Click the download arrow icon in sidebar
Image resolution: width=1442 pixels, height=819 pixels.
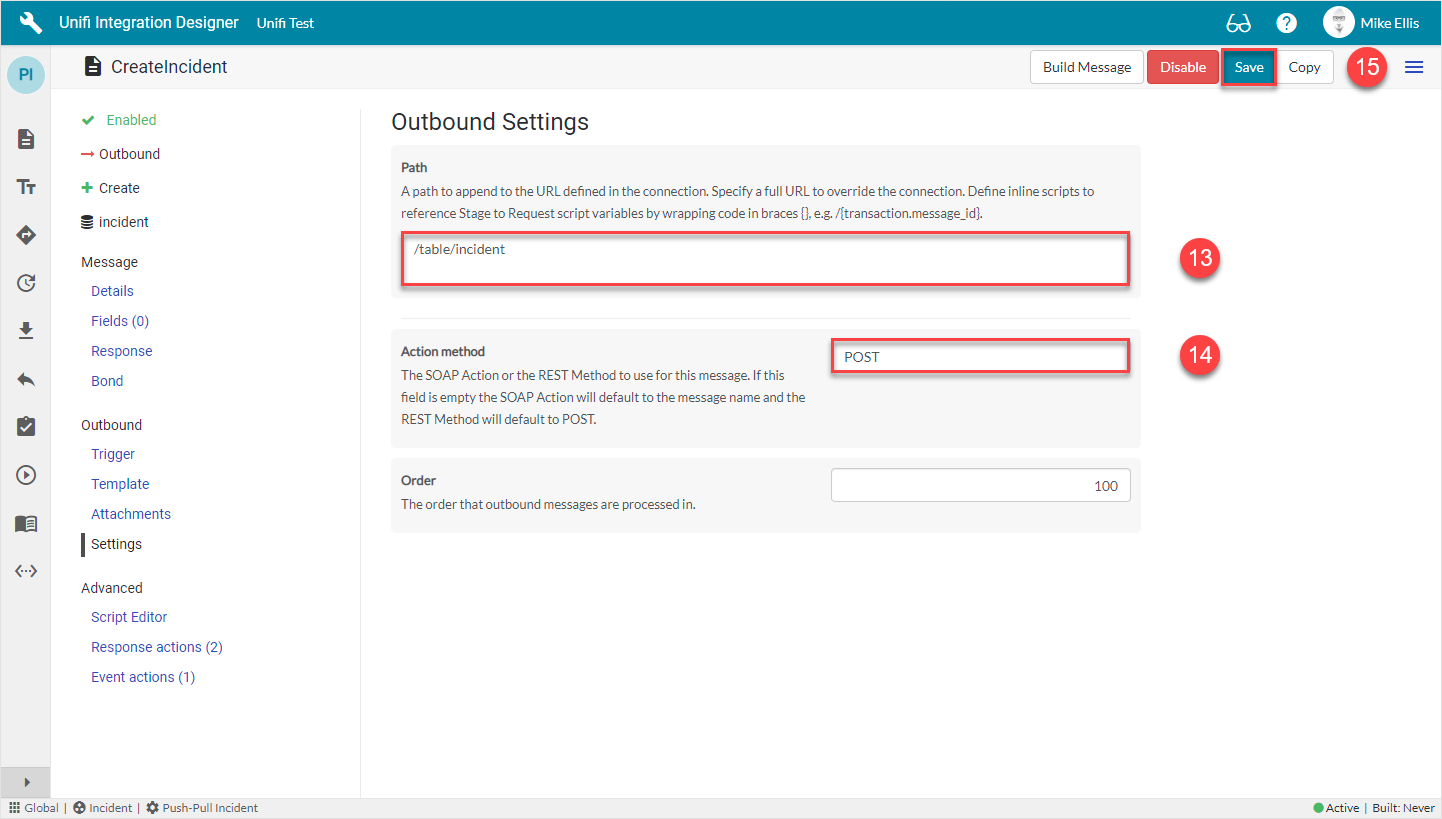tap(26, 331)
